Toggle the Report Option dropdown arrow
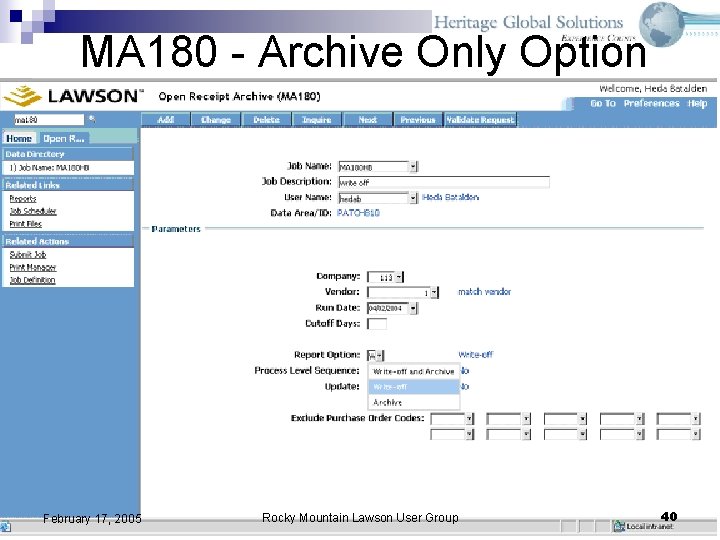The height and width of the screenshot is (540, 720). click(x=380, y=355)
